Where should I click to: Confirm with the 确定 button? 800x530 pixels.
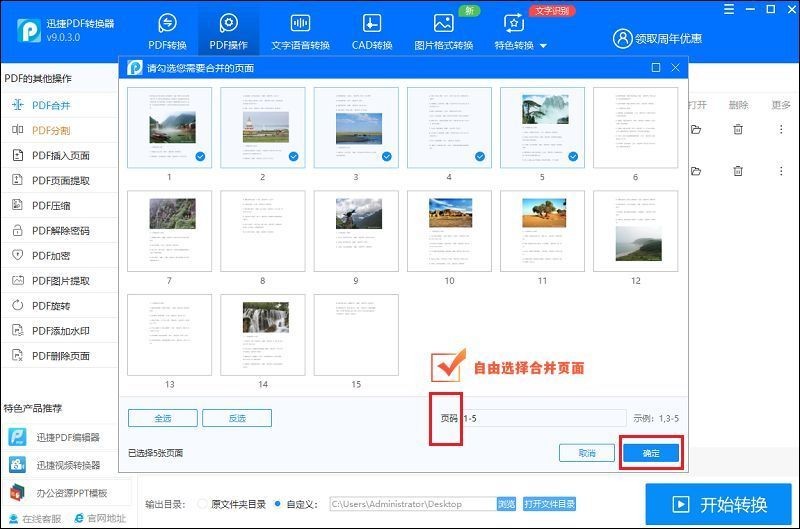[x=651, y=453]
